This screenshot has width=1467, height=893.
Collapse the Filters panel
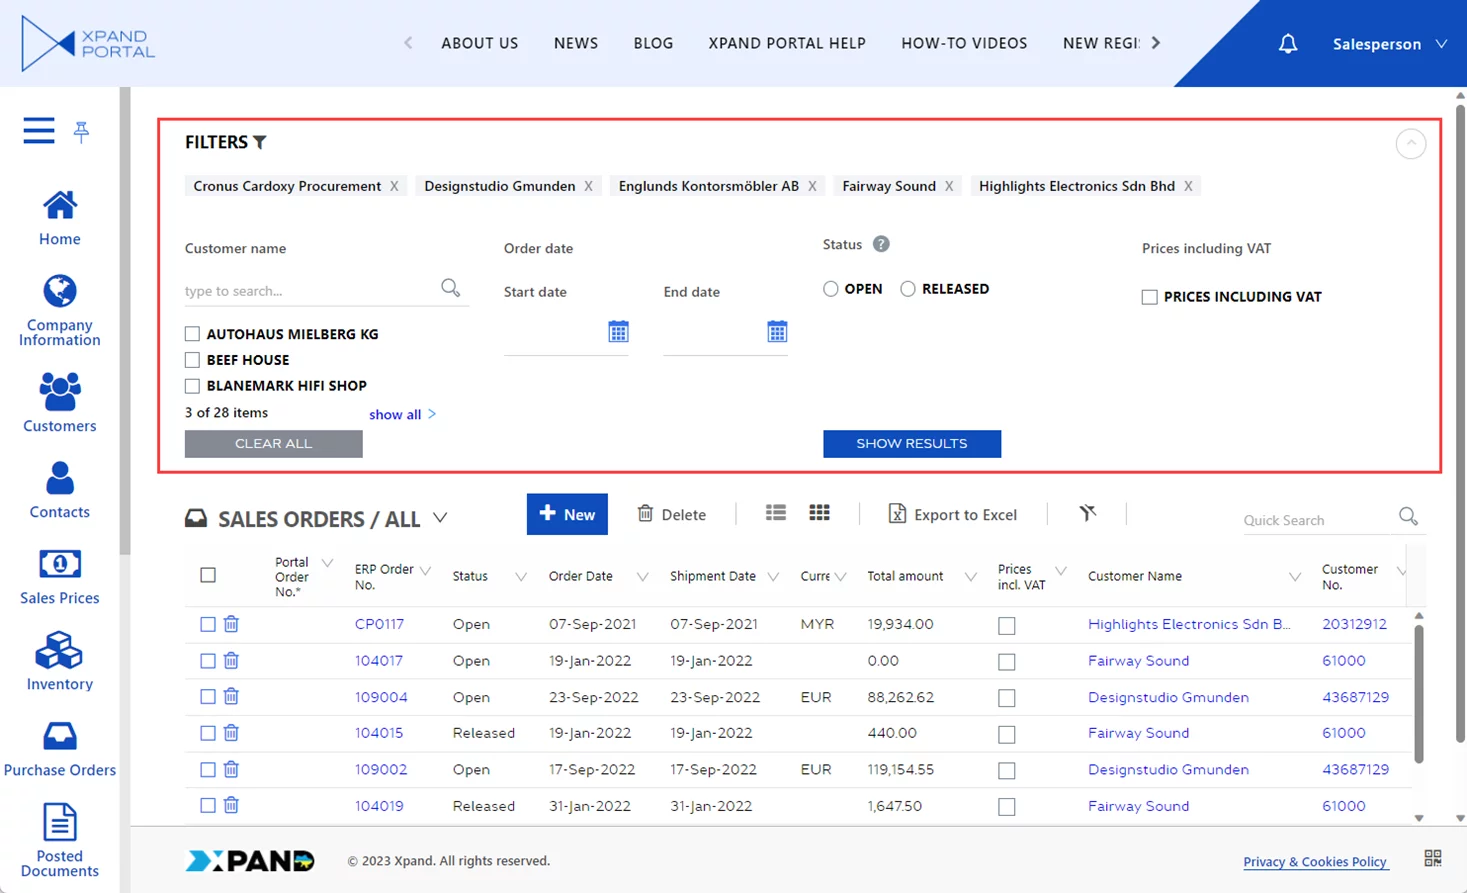click(x=1410, y=144)
